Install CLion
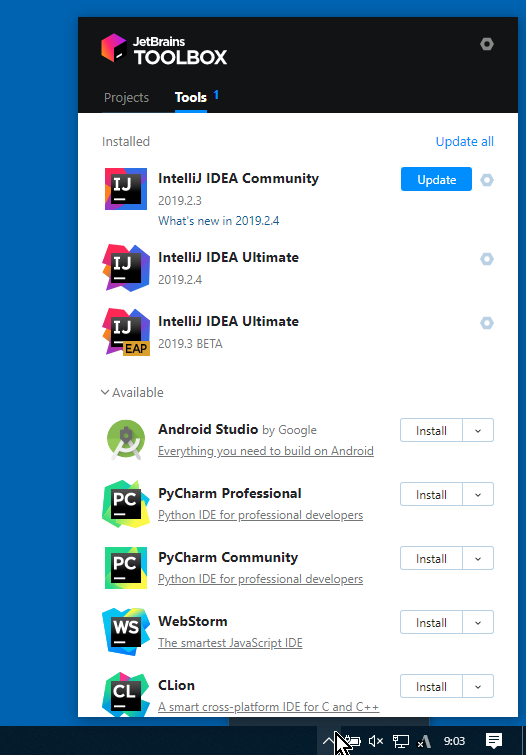 tap(431, 687)
